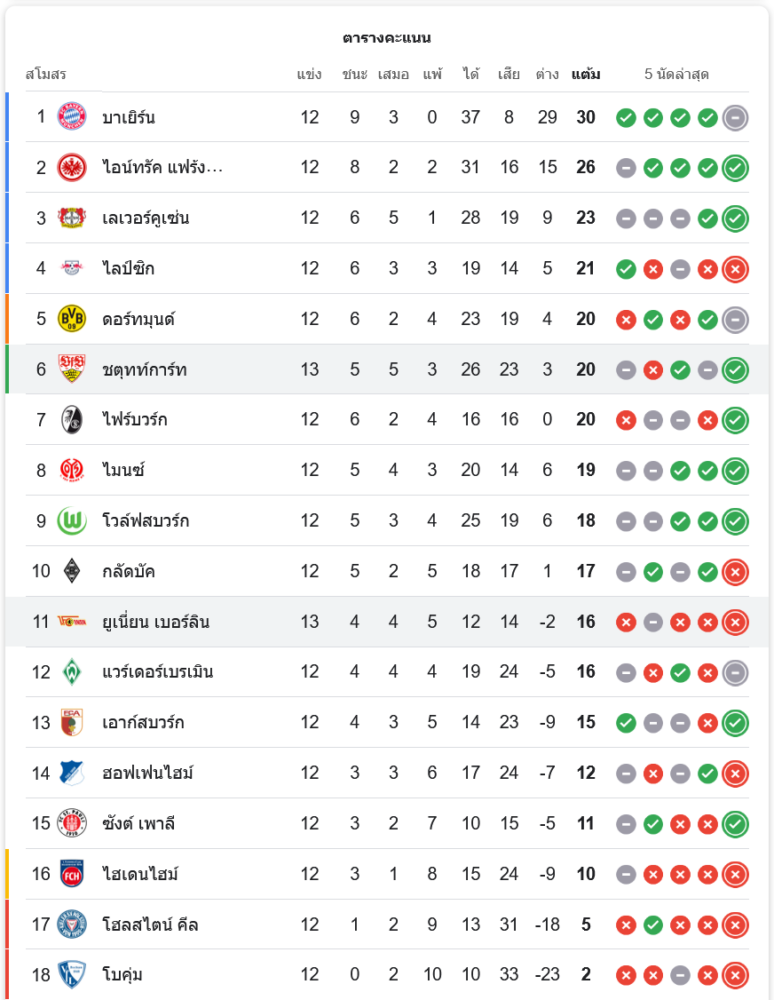Image resolution: width=774 pixels, height=1000 pixels.
Task: Click the Bayer Leverkusen club crest
Action: pos(72,218)
